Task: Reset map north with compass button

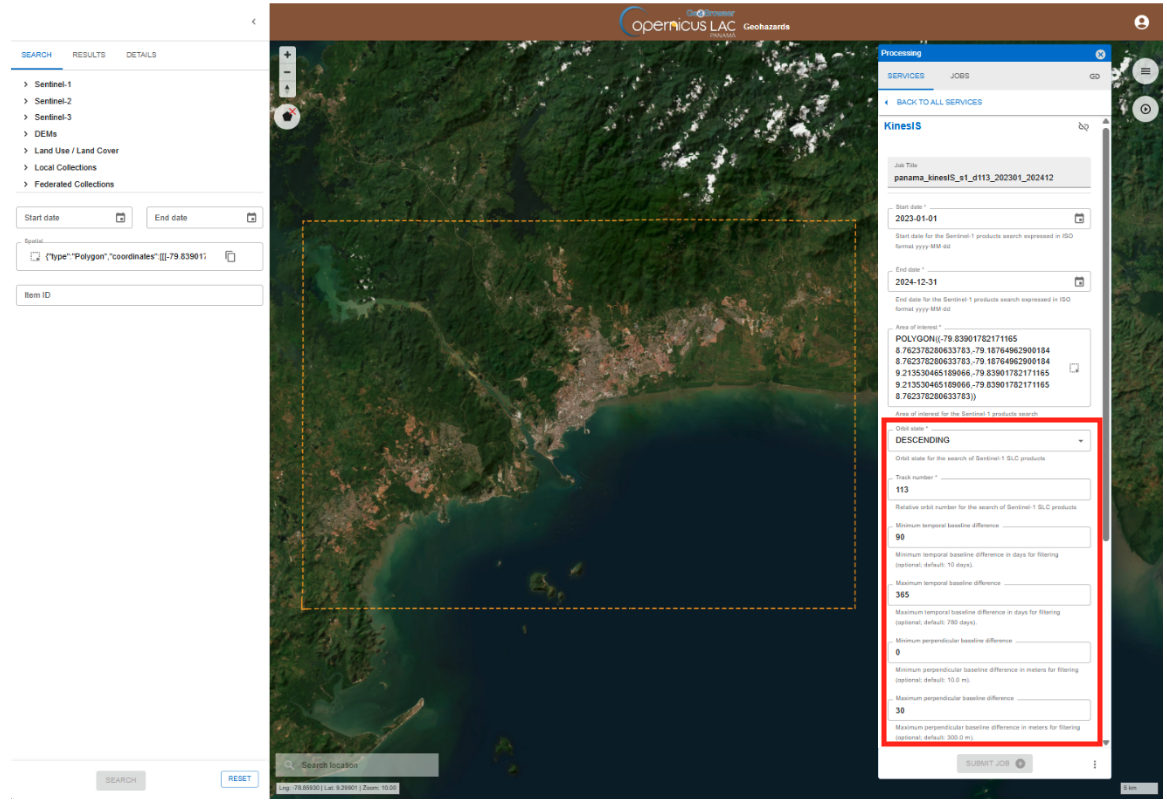Action: (x=288, y=89)
